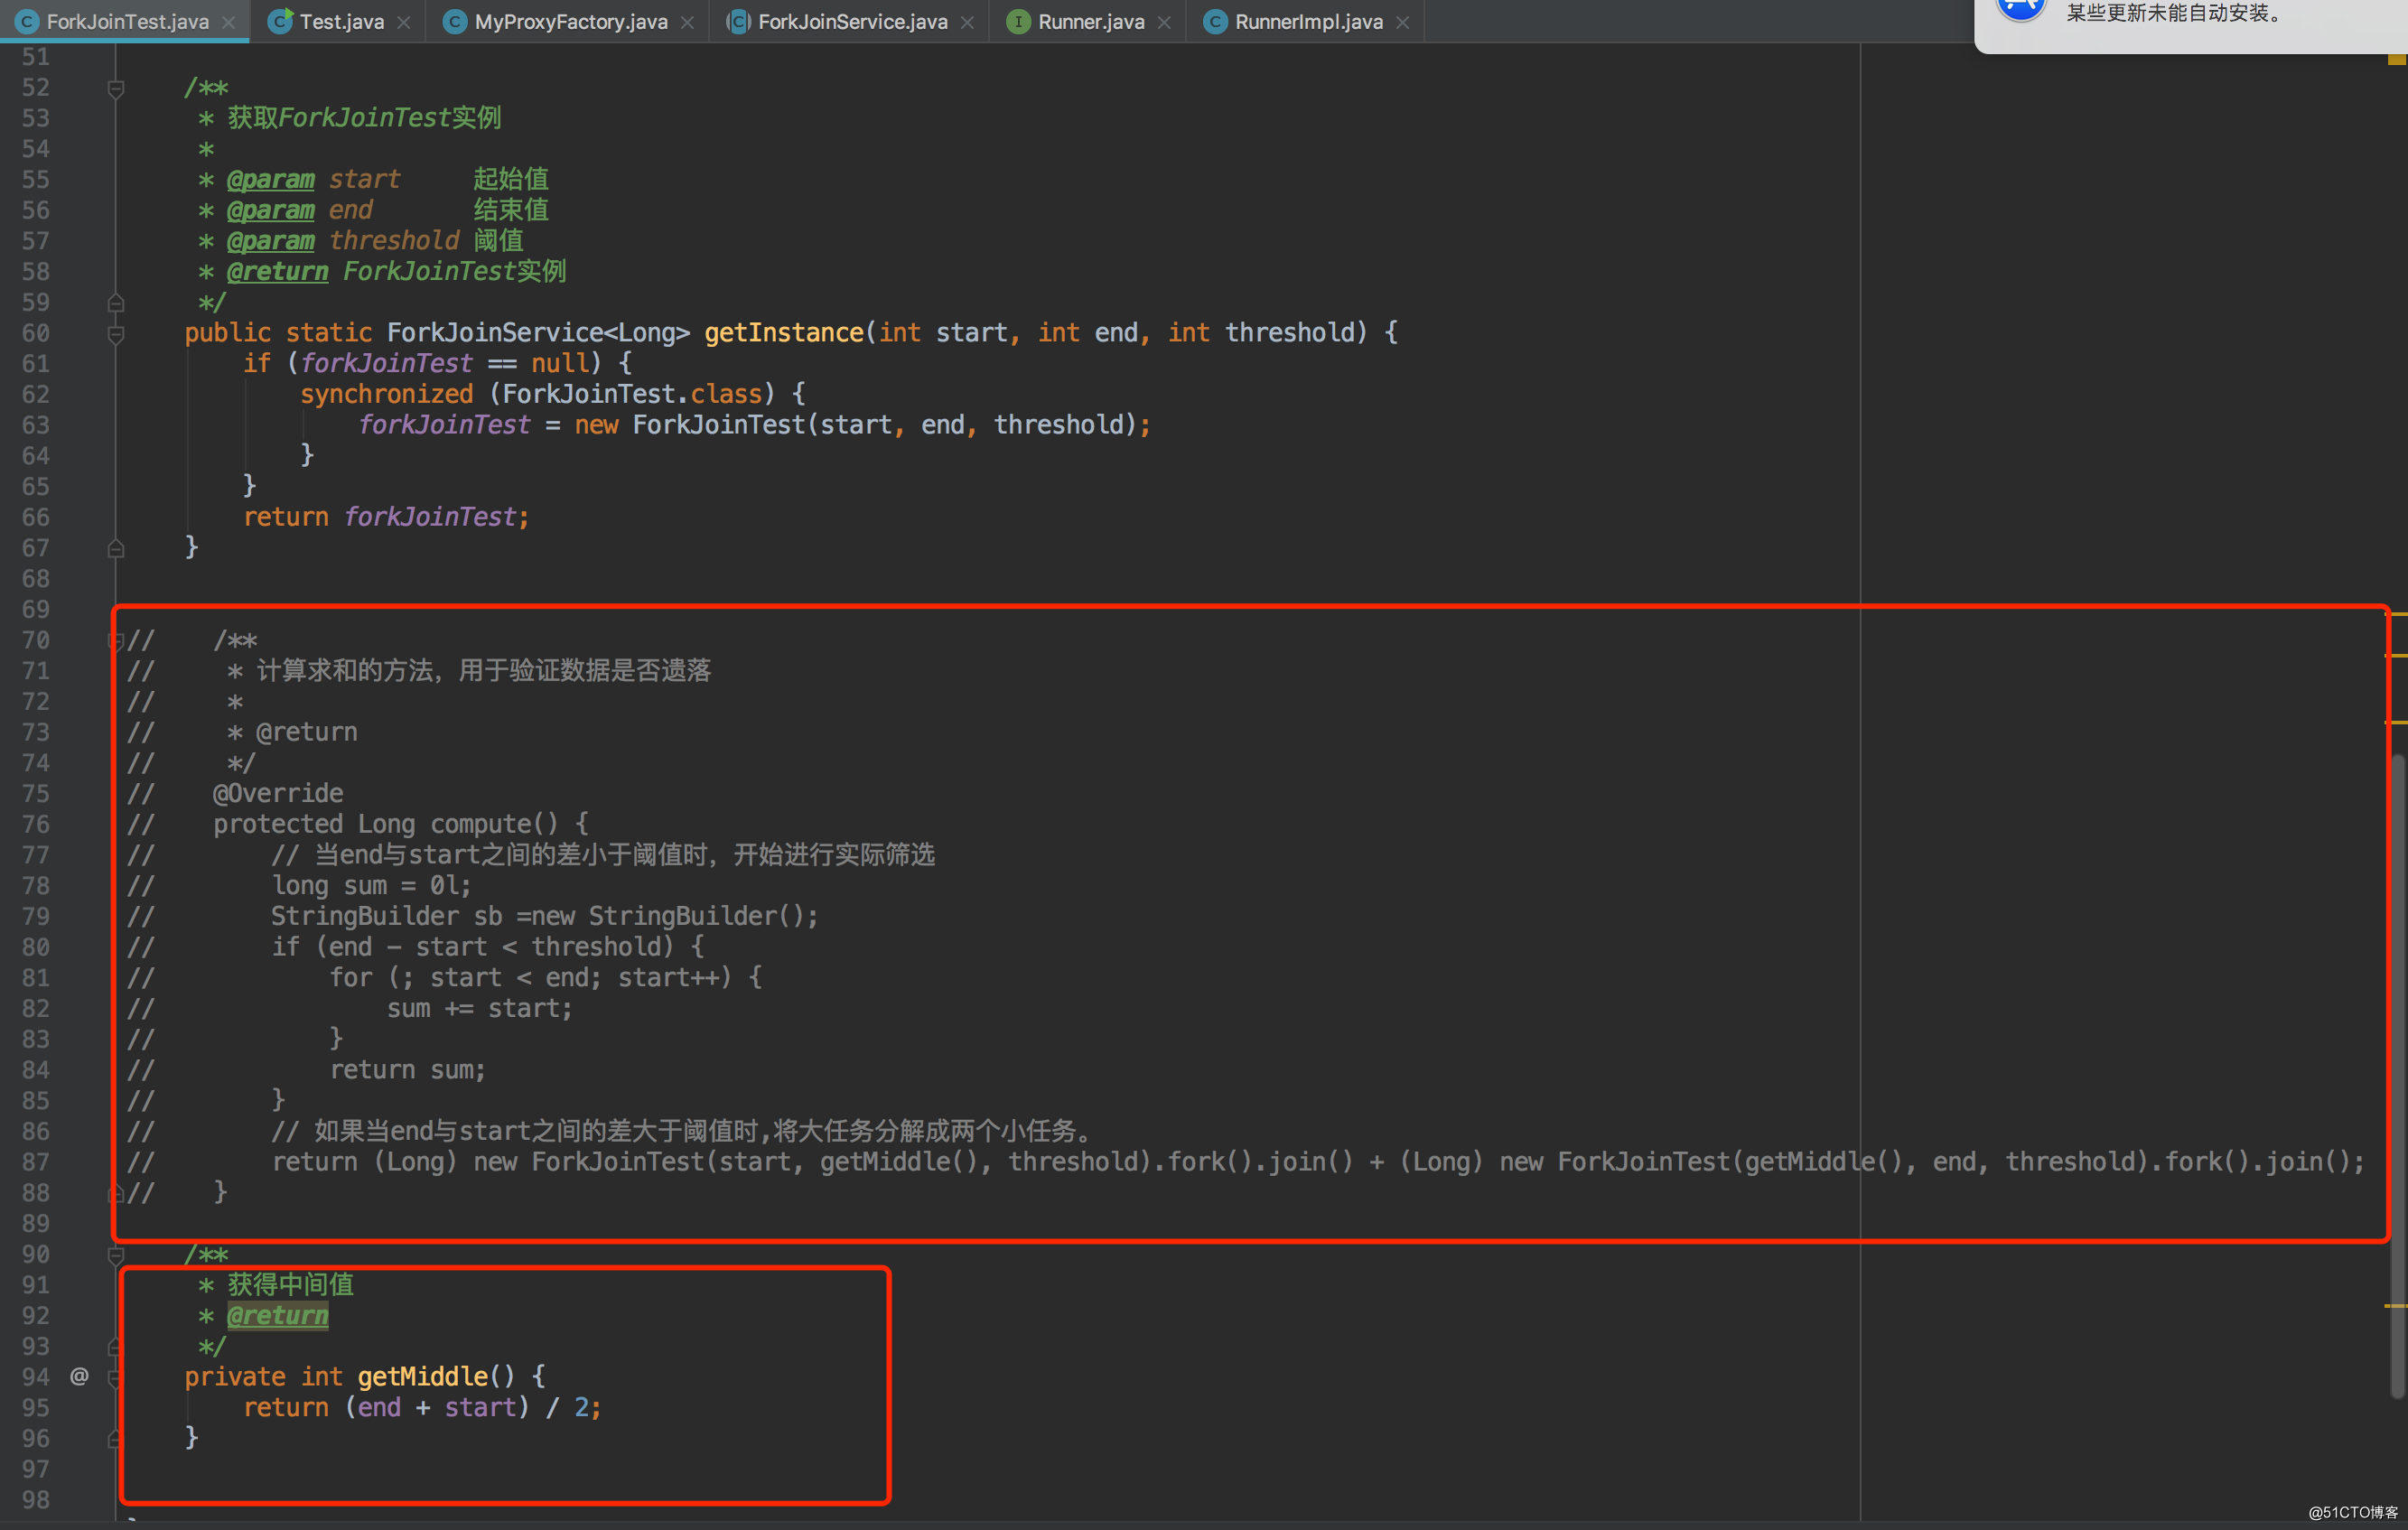Click the getInstance method name
2408x1530 pixels.
[784, 332]
